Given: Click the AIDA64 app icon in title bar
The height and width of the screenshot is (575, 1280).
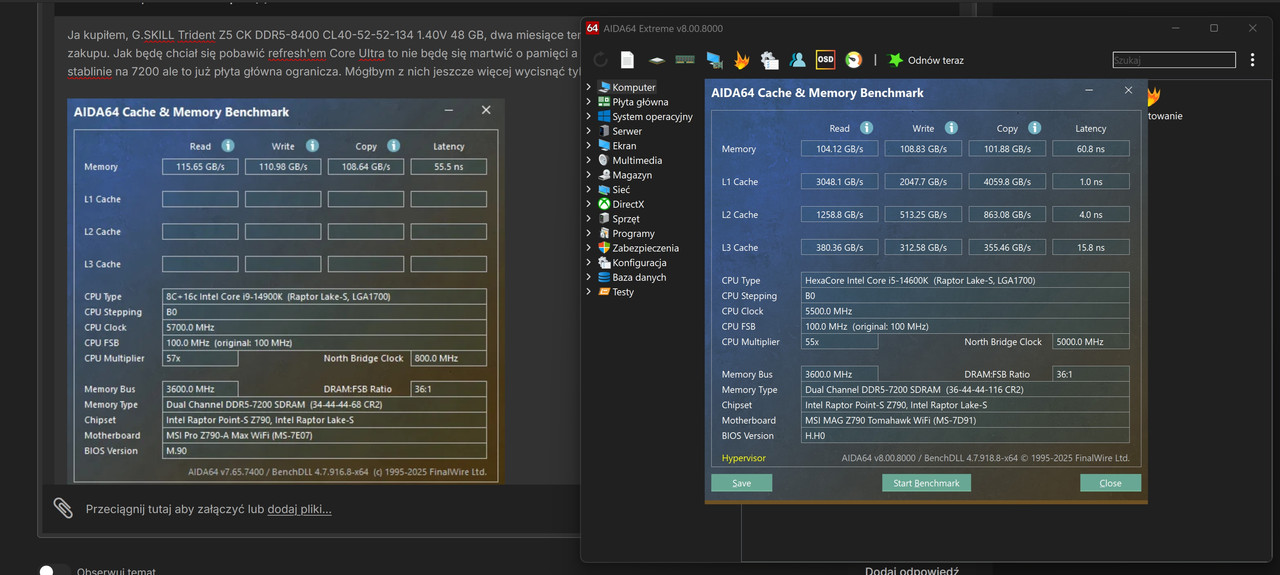Looking at the screenshot, I should coord(592,28).
